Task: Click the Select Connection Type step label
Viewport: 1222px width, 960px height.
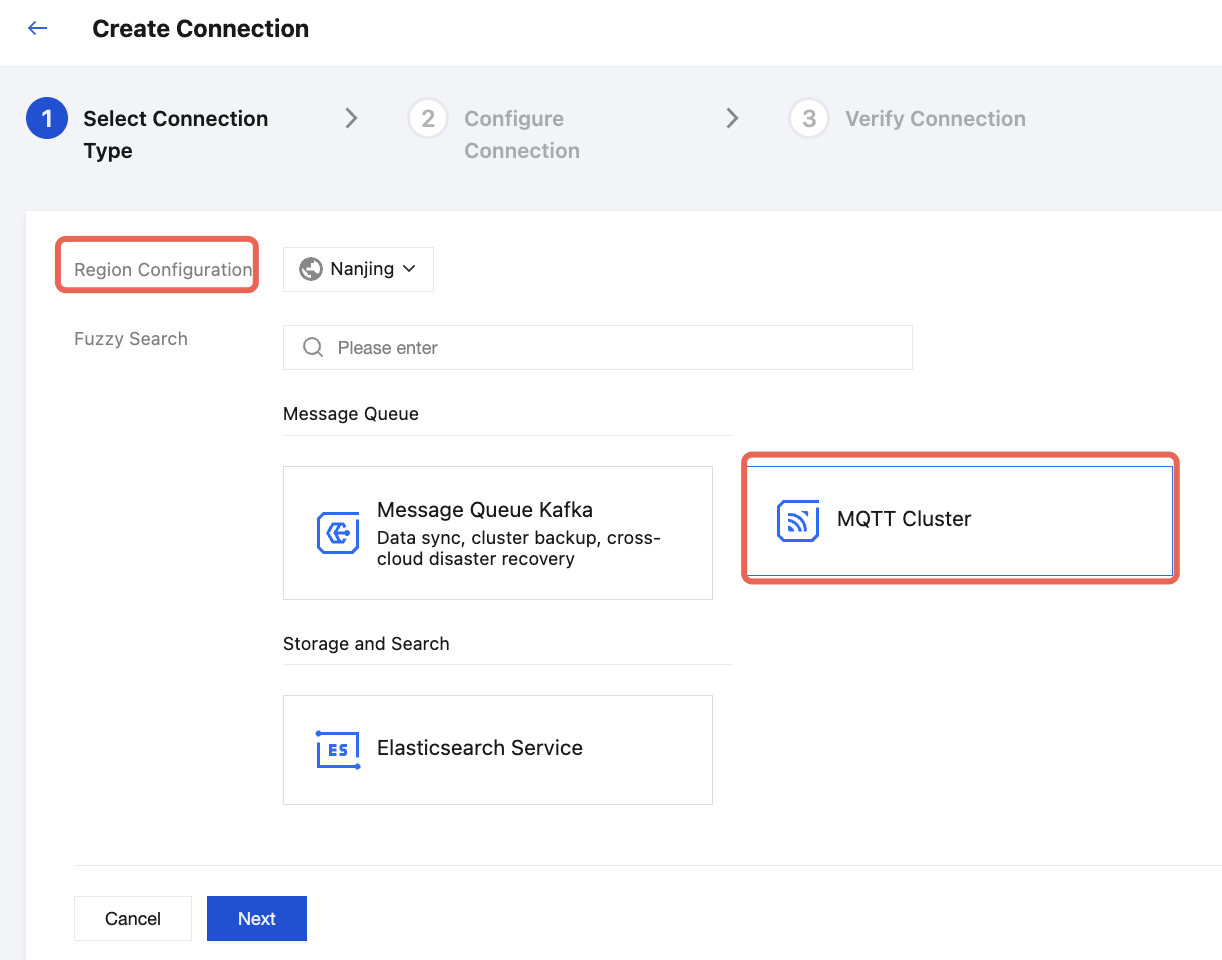Action: pos(175,134)
